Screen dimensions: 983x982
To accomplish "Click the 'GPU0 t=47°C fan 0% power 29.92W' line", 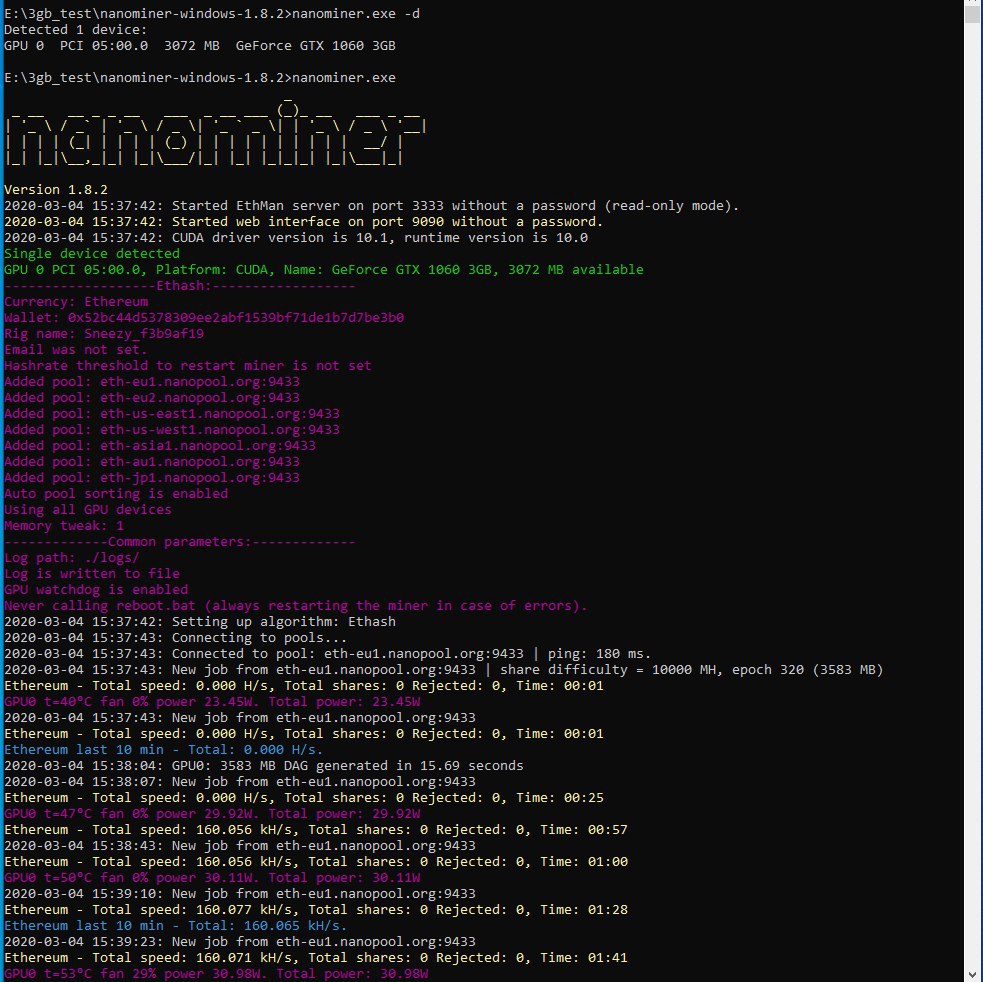I will (x=212, y=813).
